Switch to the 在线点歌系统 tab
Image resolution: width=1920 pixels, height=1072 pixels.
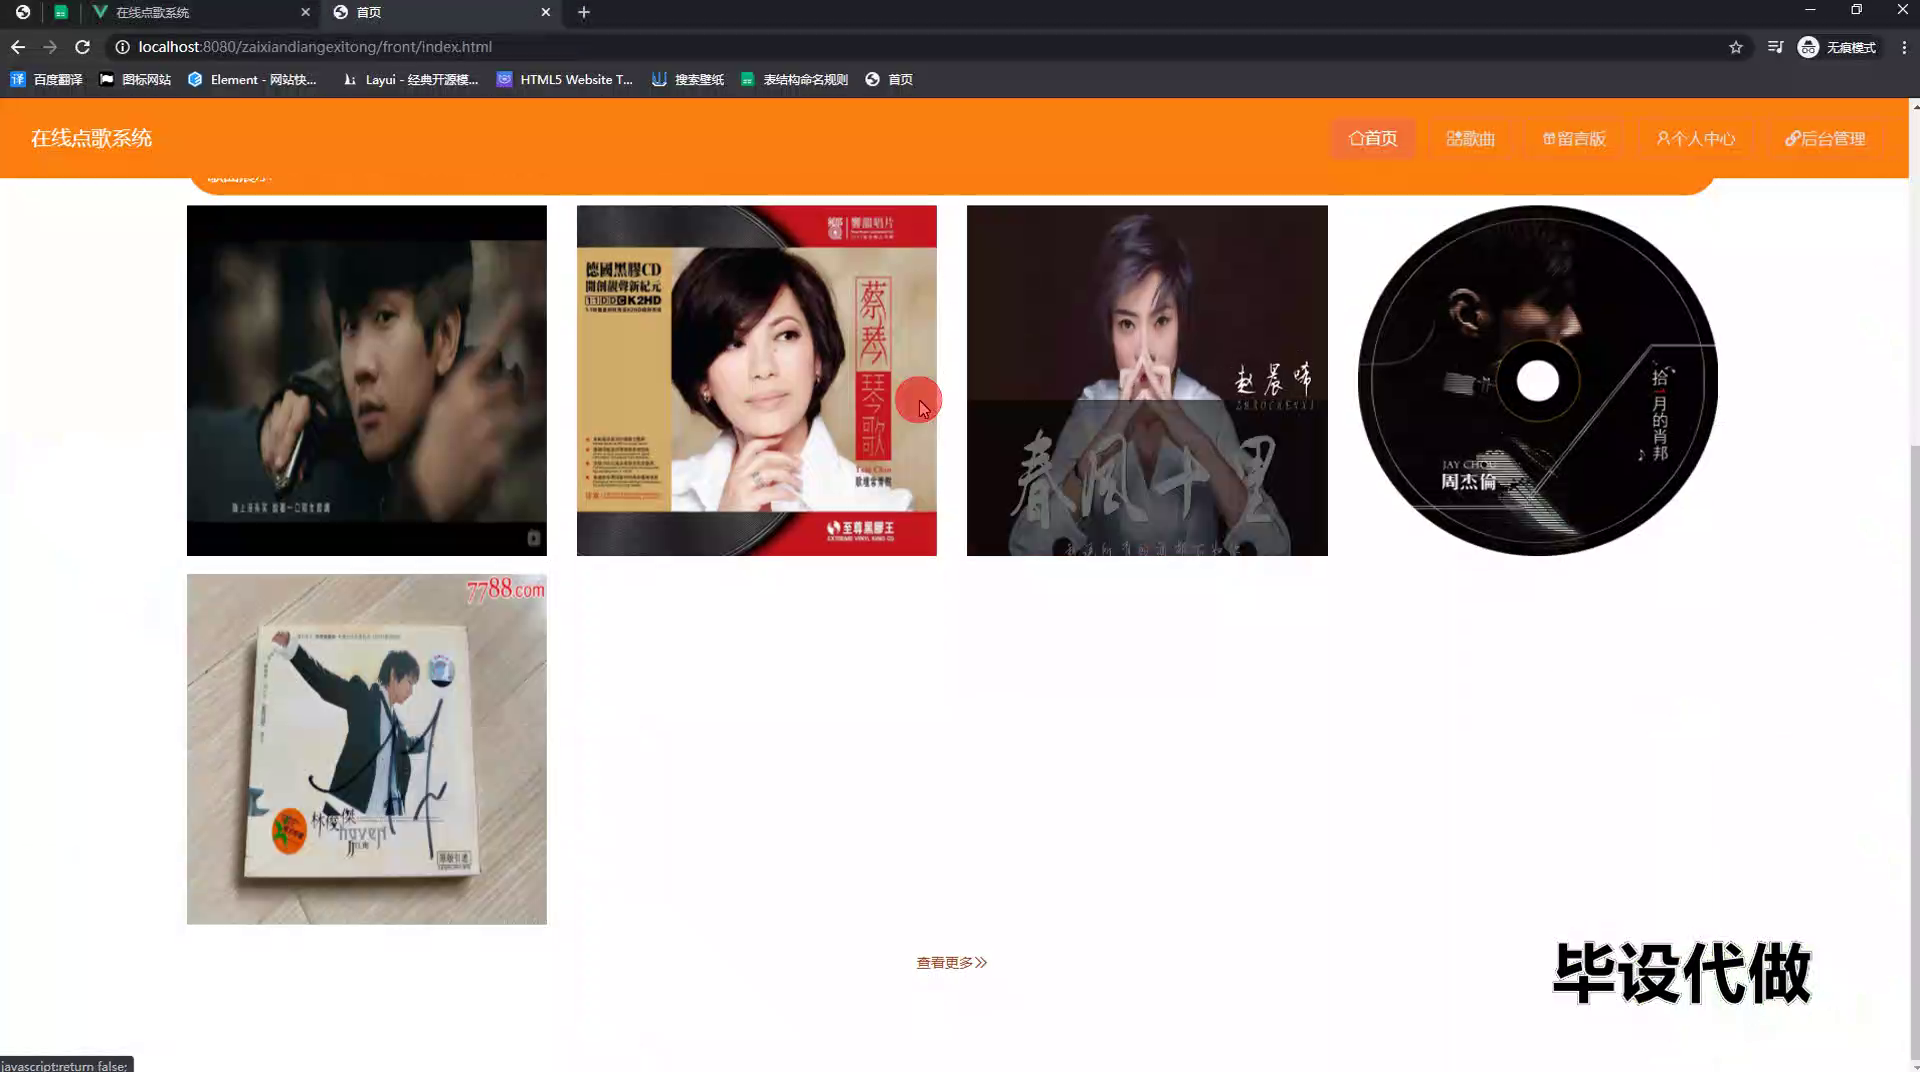pos(200,12)
